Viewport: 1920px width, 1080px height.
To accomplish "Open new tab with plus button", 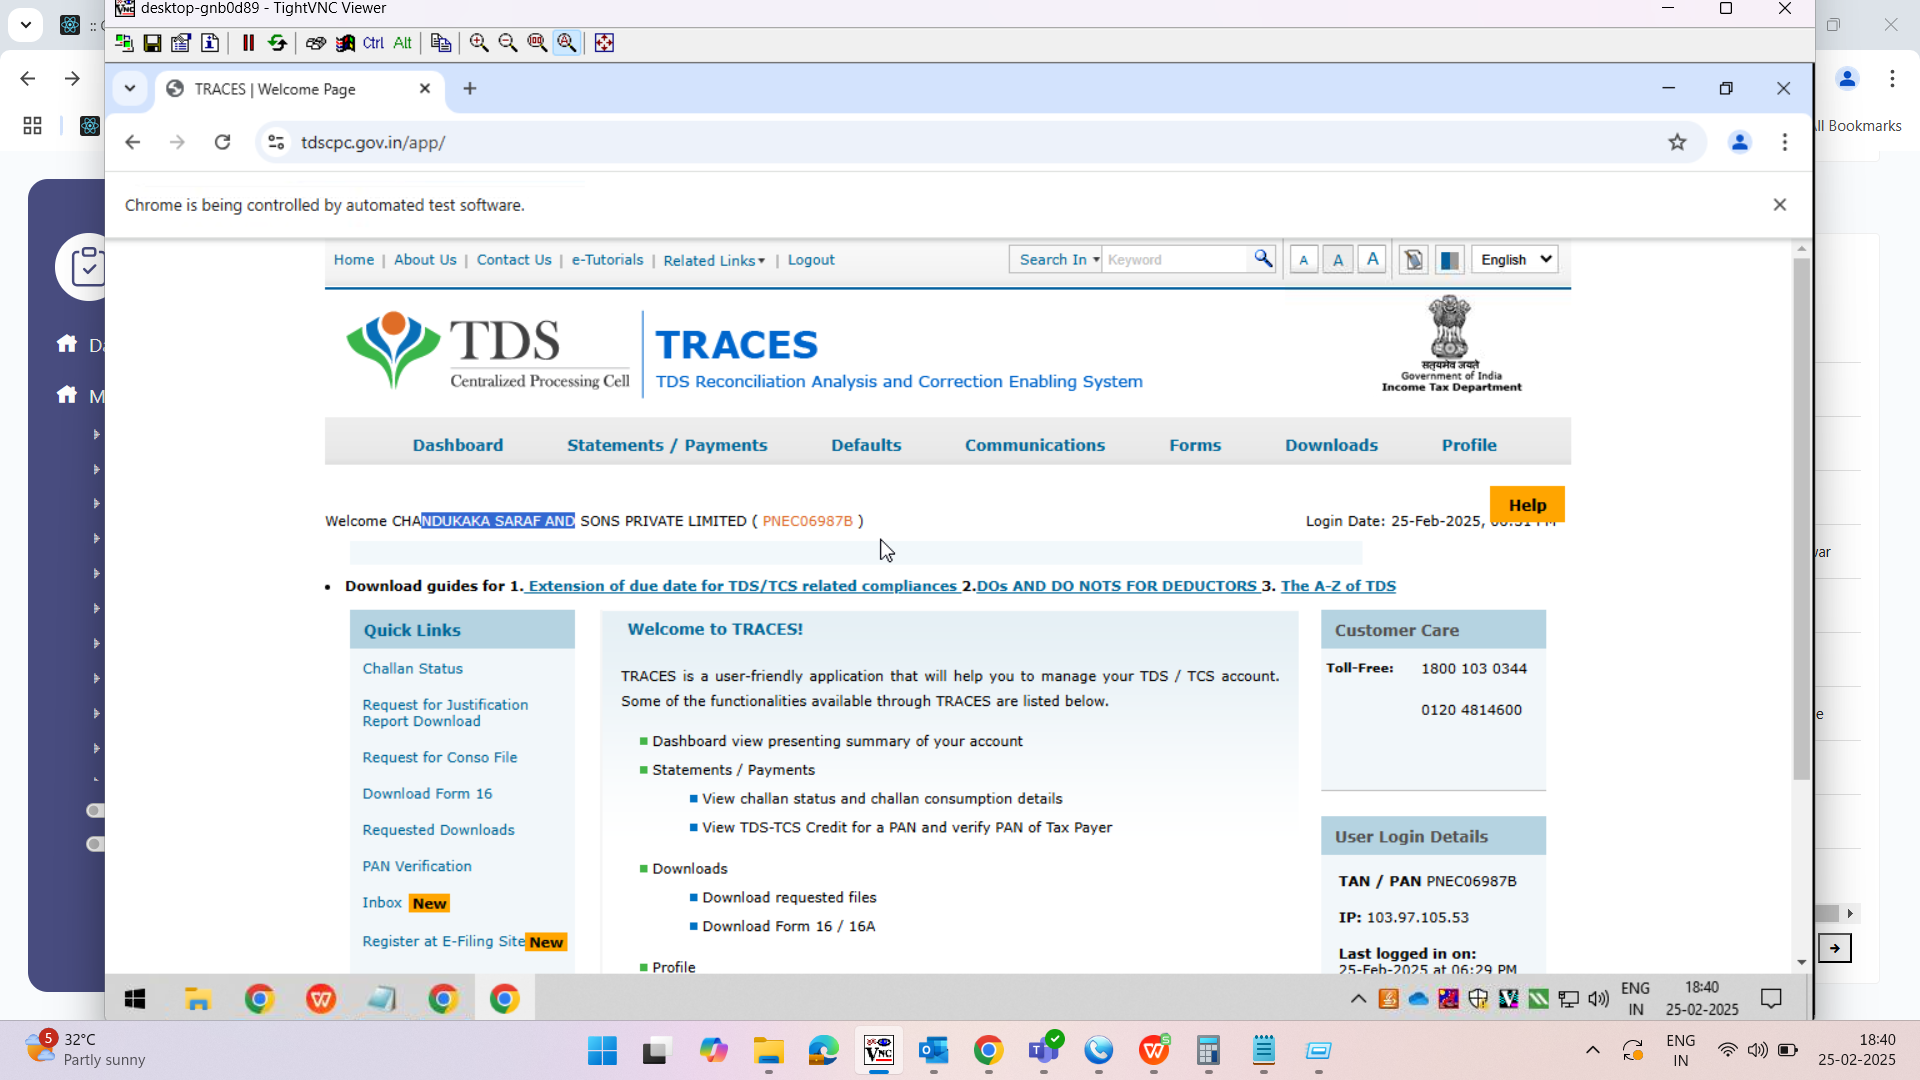I will click(470, 89).
